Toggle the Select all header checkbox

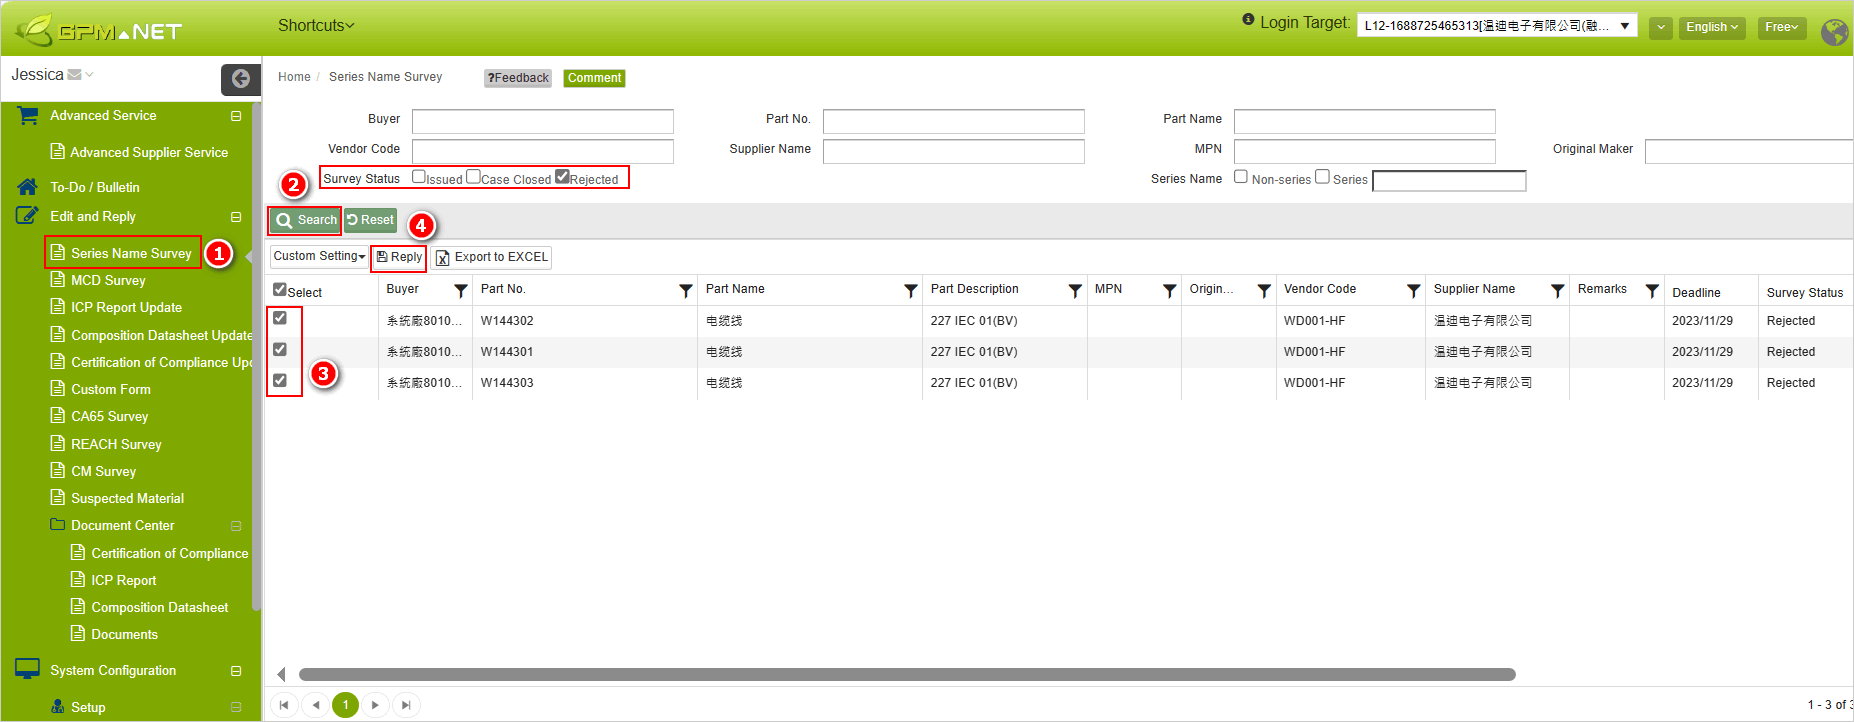pos(280,289)
